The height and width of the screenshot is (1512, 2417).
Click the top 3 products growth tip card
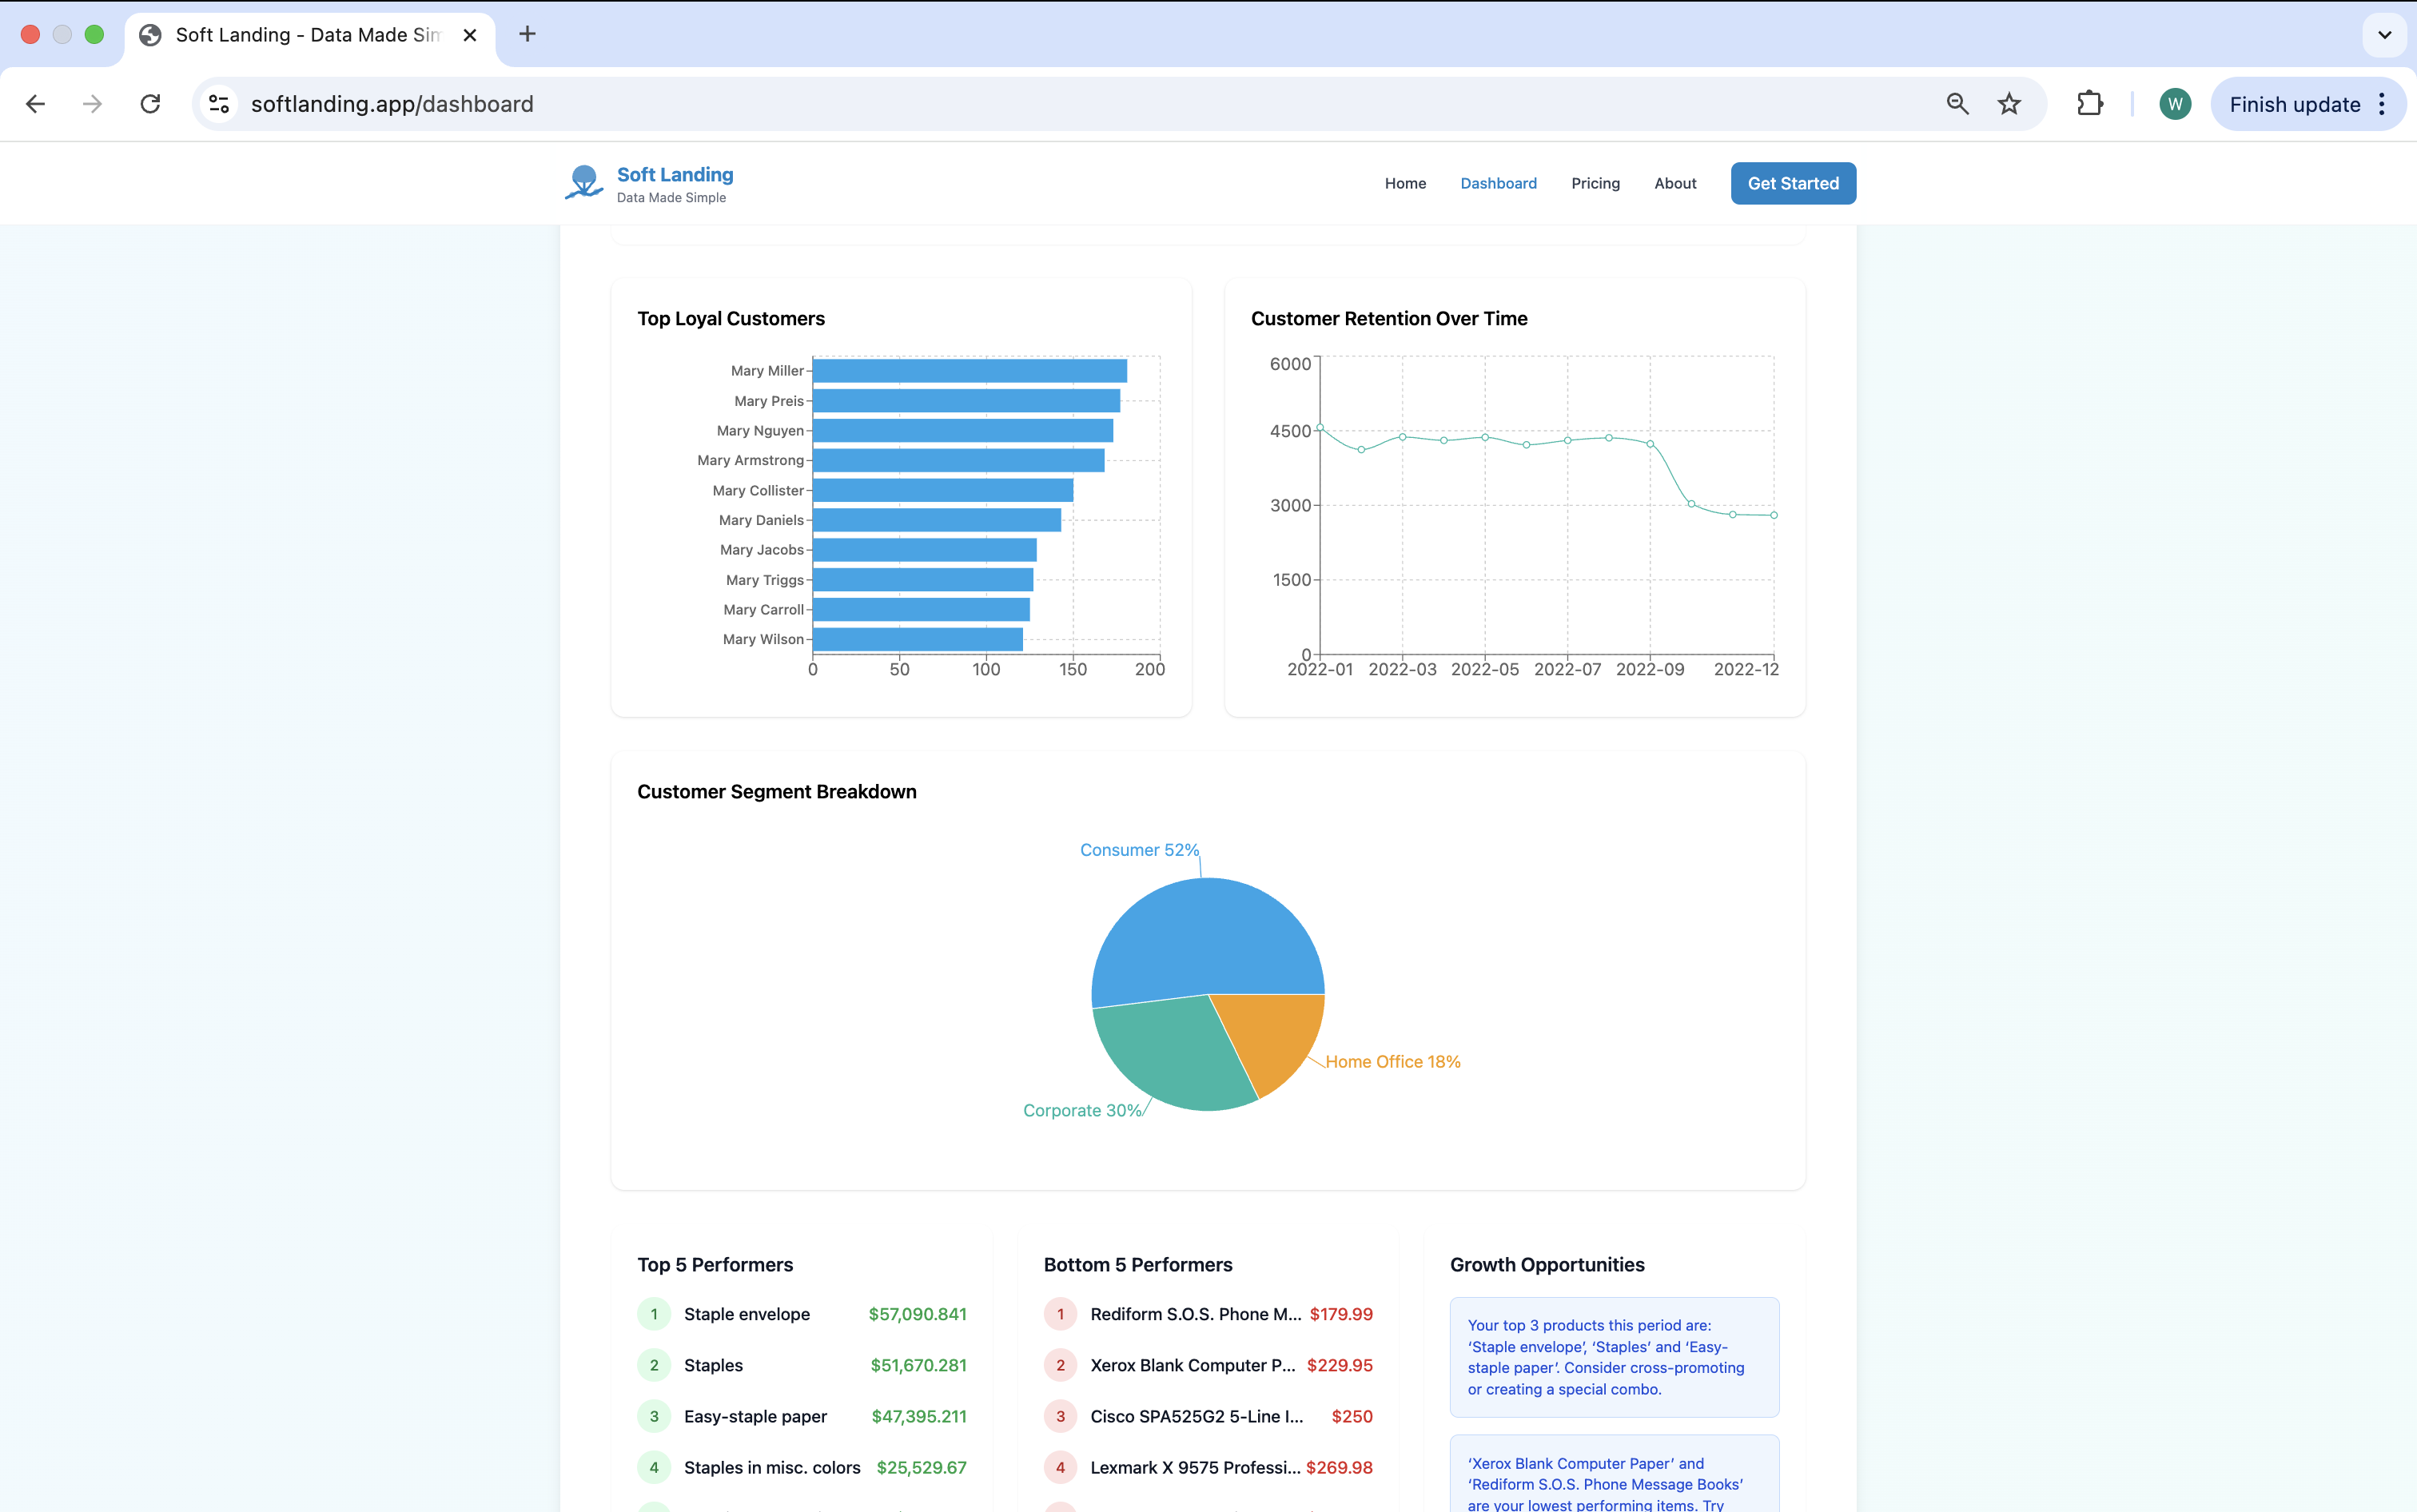point(1614,1357)
